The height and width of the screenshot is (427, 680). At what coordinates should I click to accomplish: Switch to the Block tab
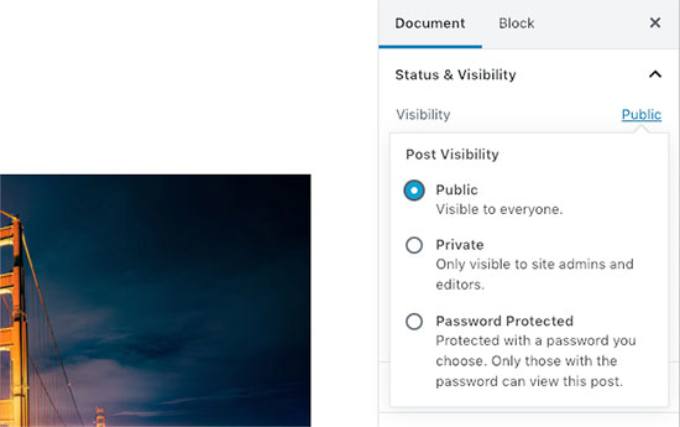point(516,23)
